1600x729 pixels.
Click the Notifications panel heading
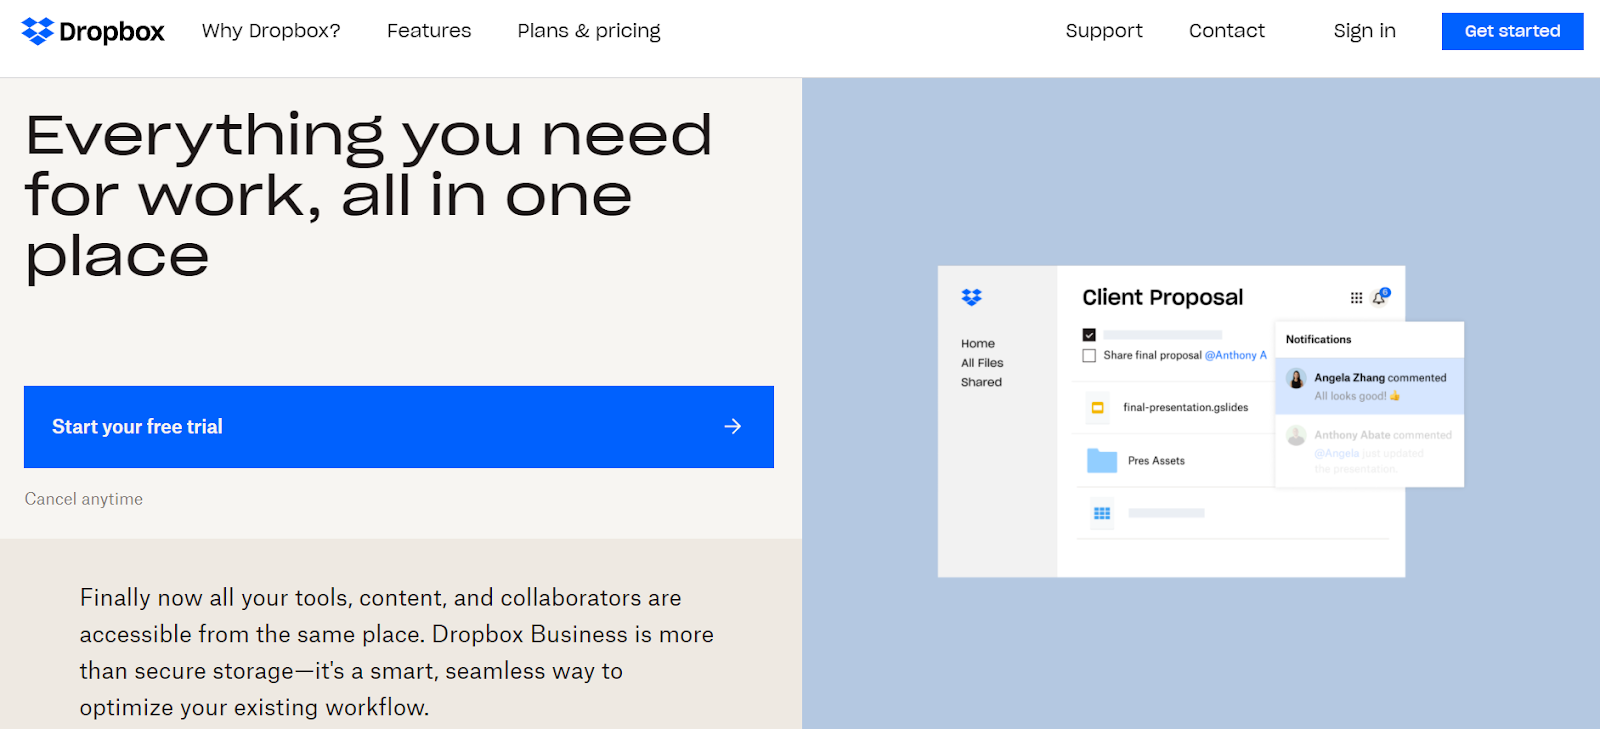(1318, 340)
